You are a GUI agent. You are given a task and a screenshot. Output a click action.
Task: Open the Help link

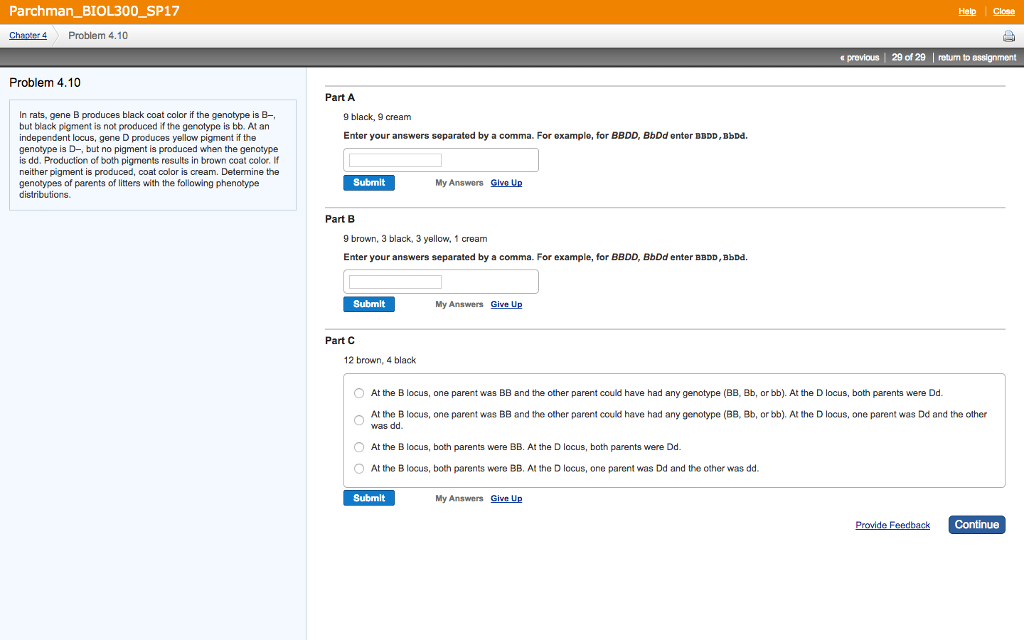click(967, 11)
